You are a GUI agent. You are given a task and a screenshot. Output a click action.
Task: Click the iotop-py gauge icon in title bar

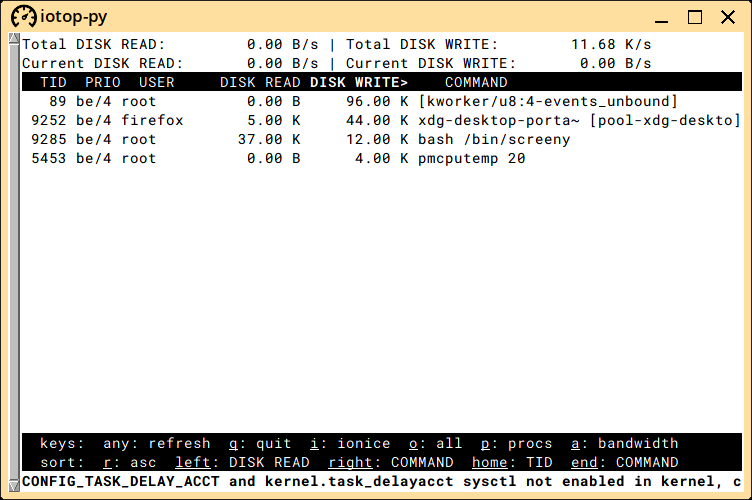pos(24,17)
